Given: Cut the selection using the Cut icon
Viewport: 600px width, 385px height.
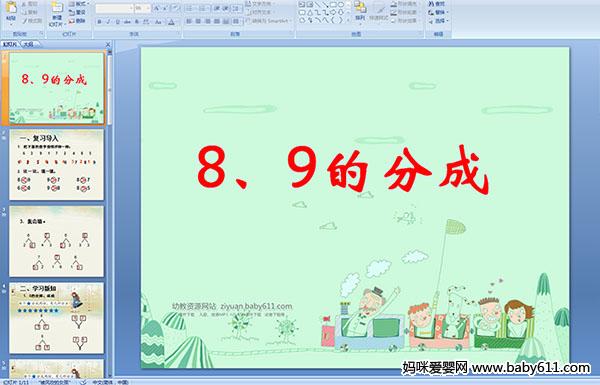Looking at the screenshot, I should (x=31, y=4).
